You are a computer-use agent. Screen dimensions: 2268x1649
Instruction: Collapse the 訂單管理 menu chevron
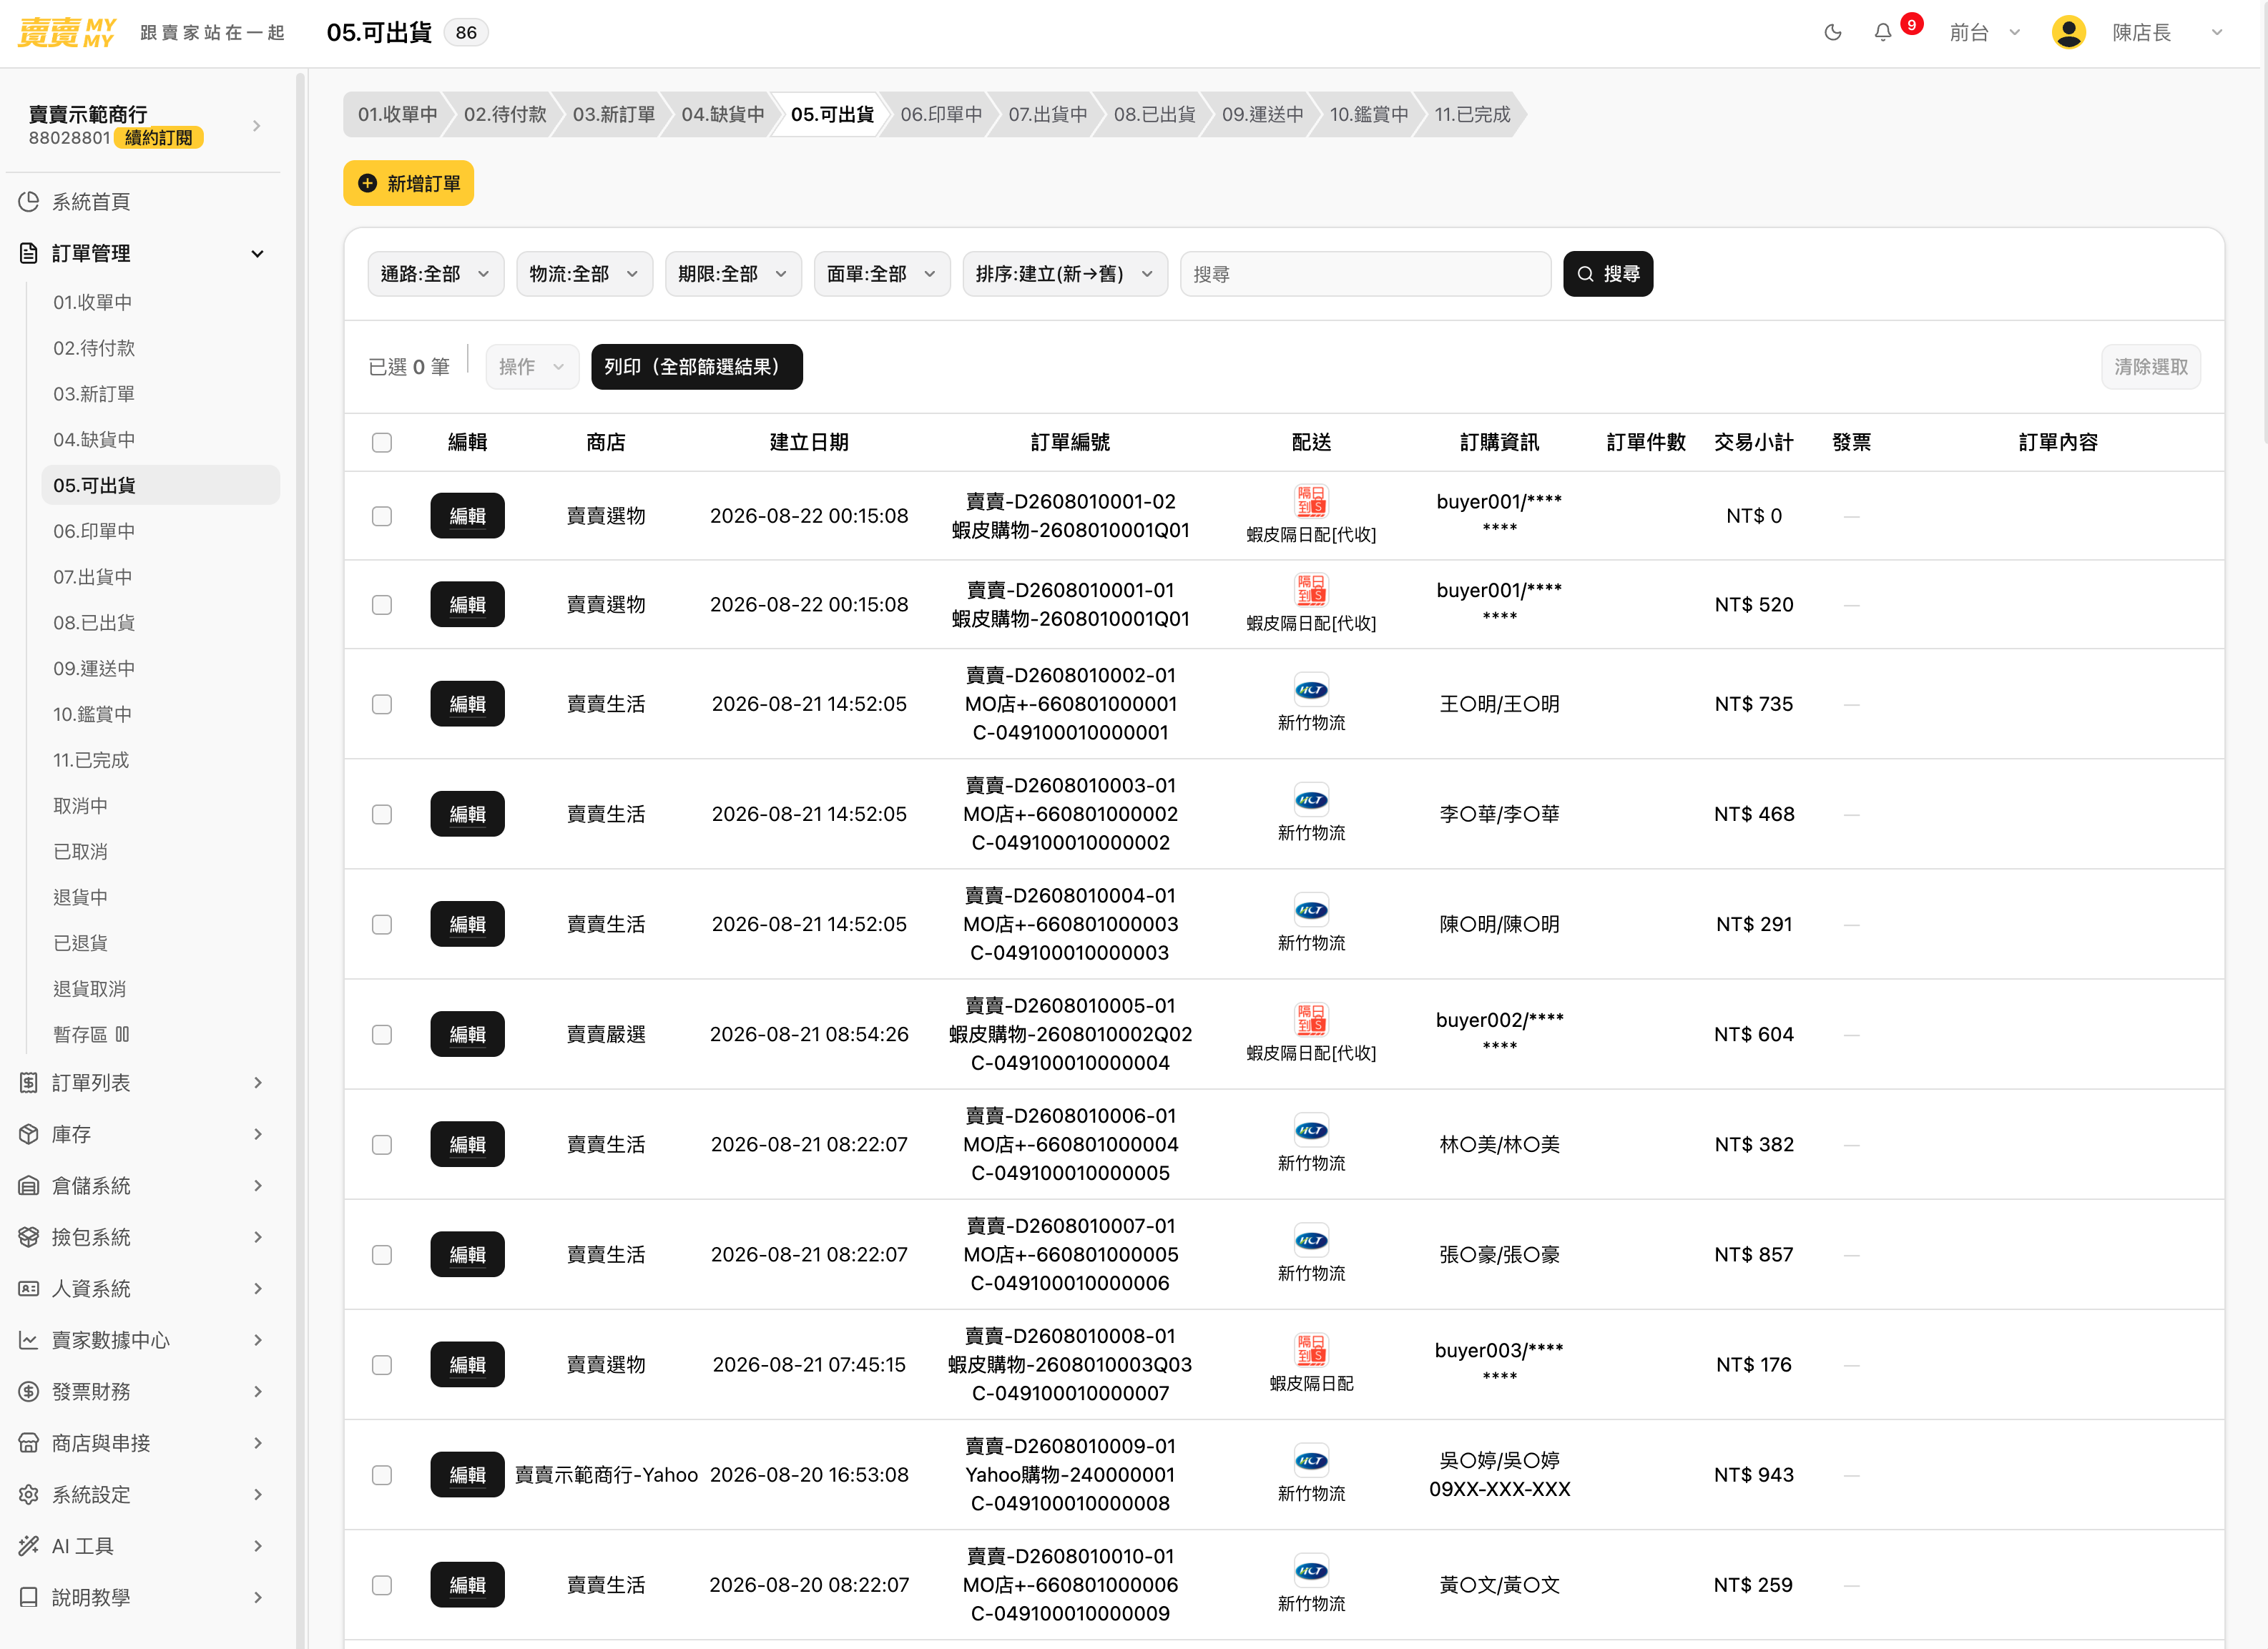pyautogui.click(x=258, y=253)
